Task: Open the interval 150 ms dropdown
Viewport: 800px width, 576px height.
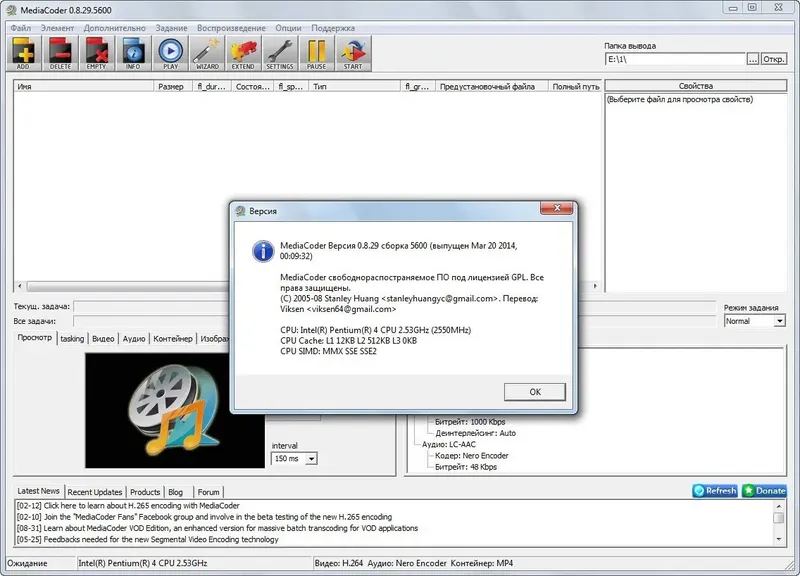Action: coord(294,458)
